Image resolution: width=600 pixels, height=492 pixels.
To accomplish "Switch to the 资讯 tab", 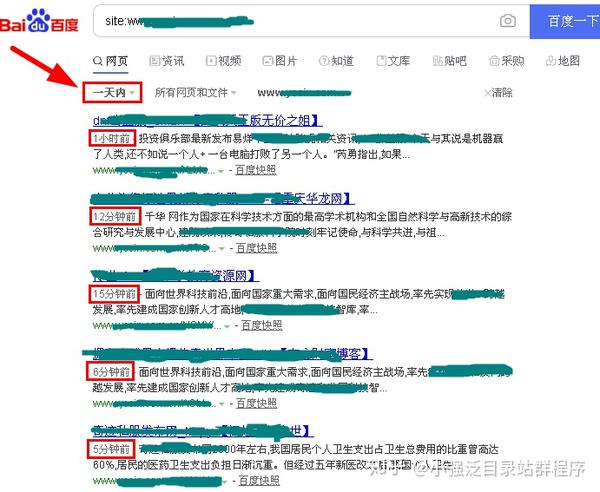I will [166, 61].
